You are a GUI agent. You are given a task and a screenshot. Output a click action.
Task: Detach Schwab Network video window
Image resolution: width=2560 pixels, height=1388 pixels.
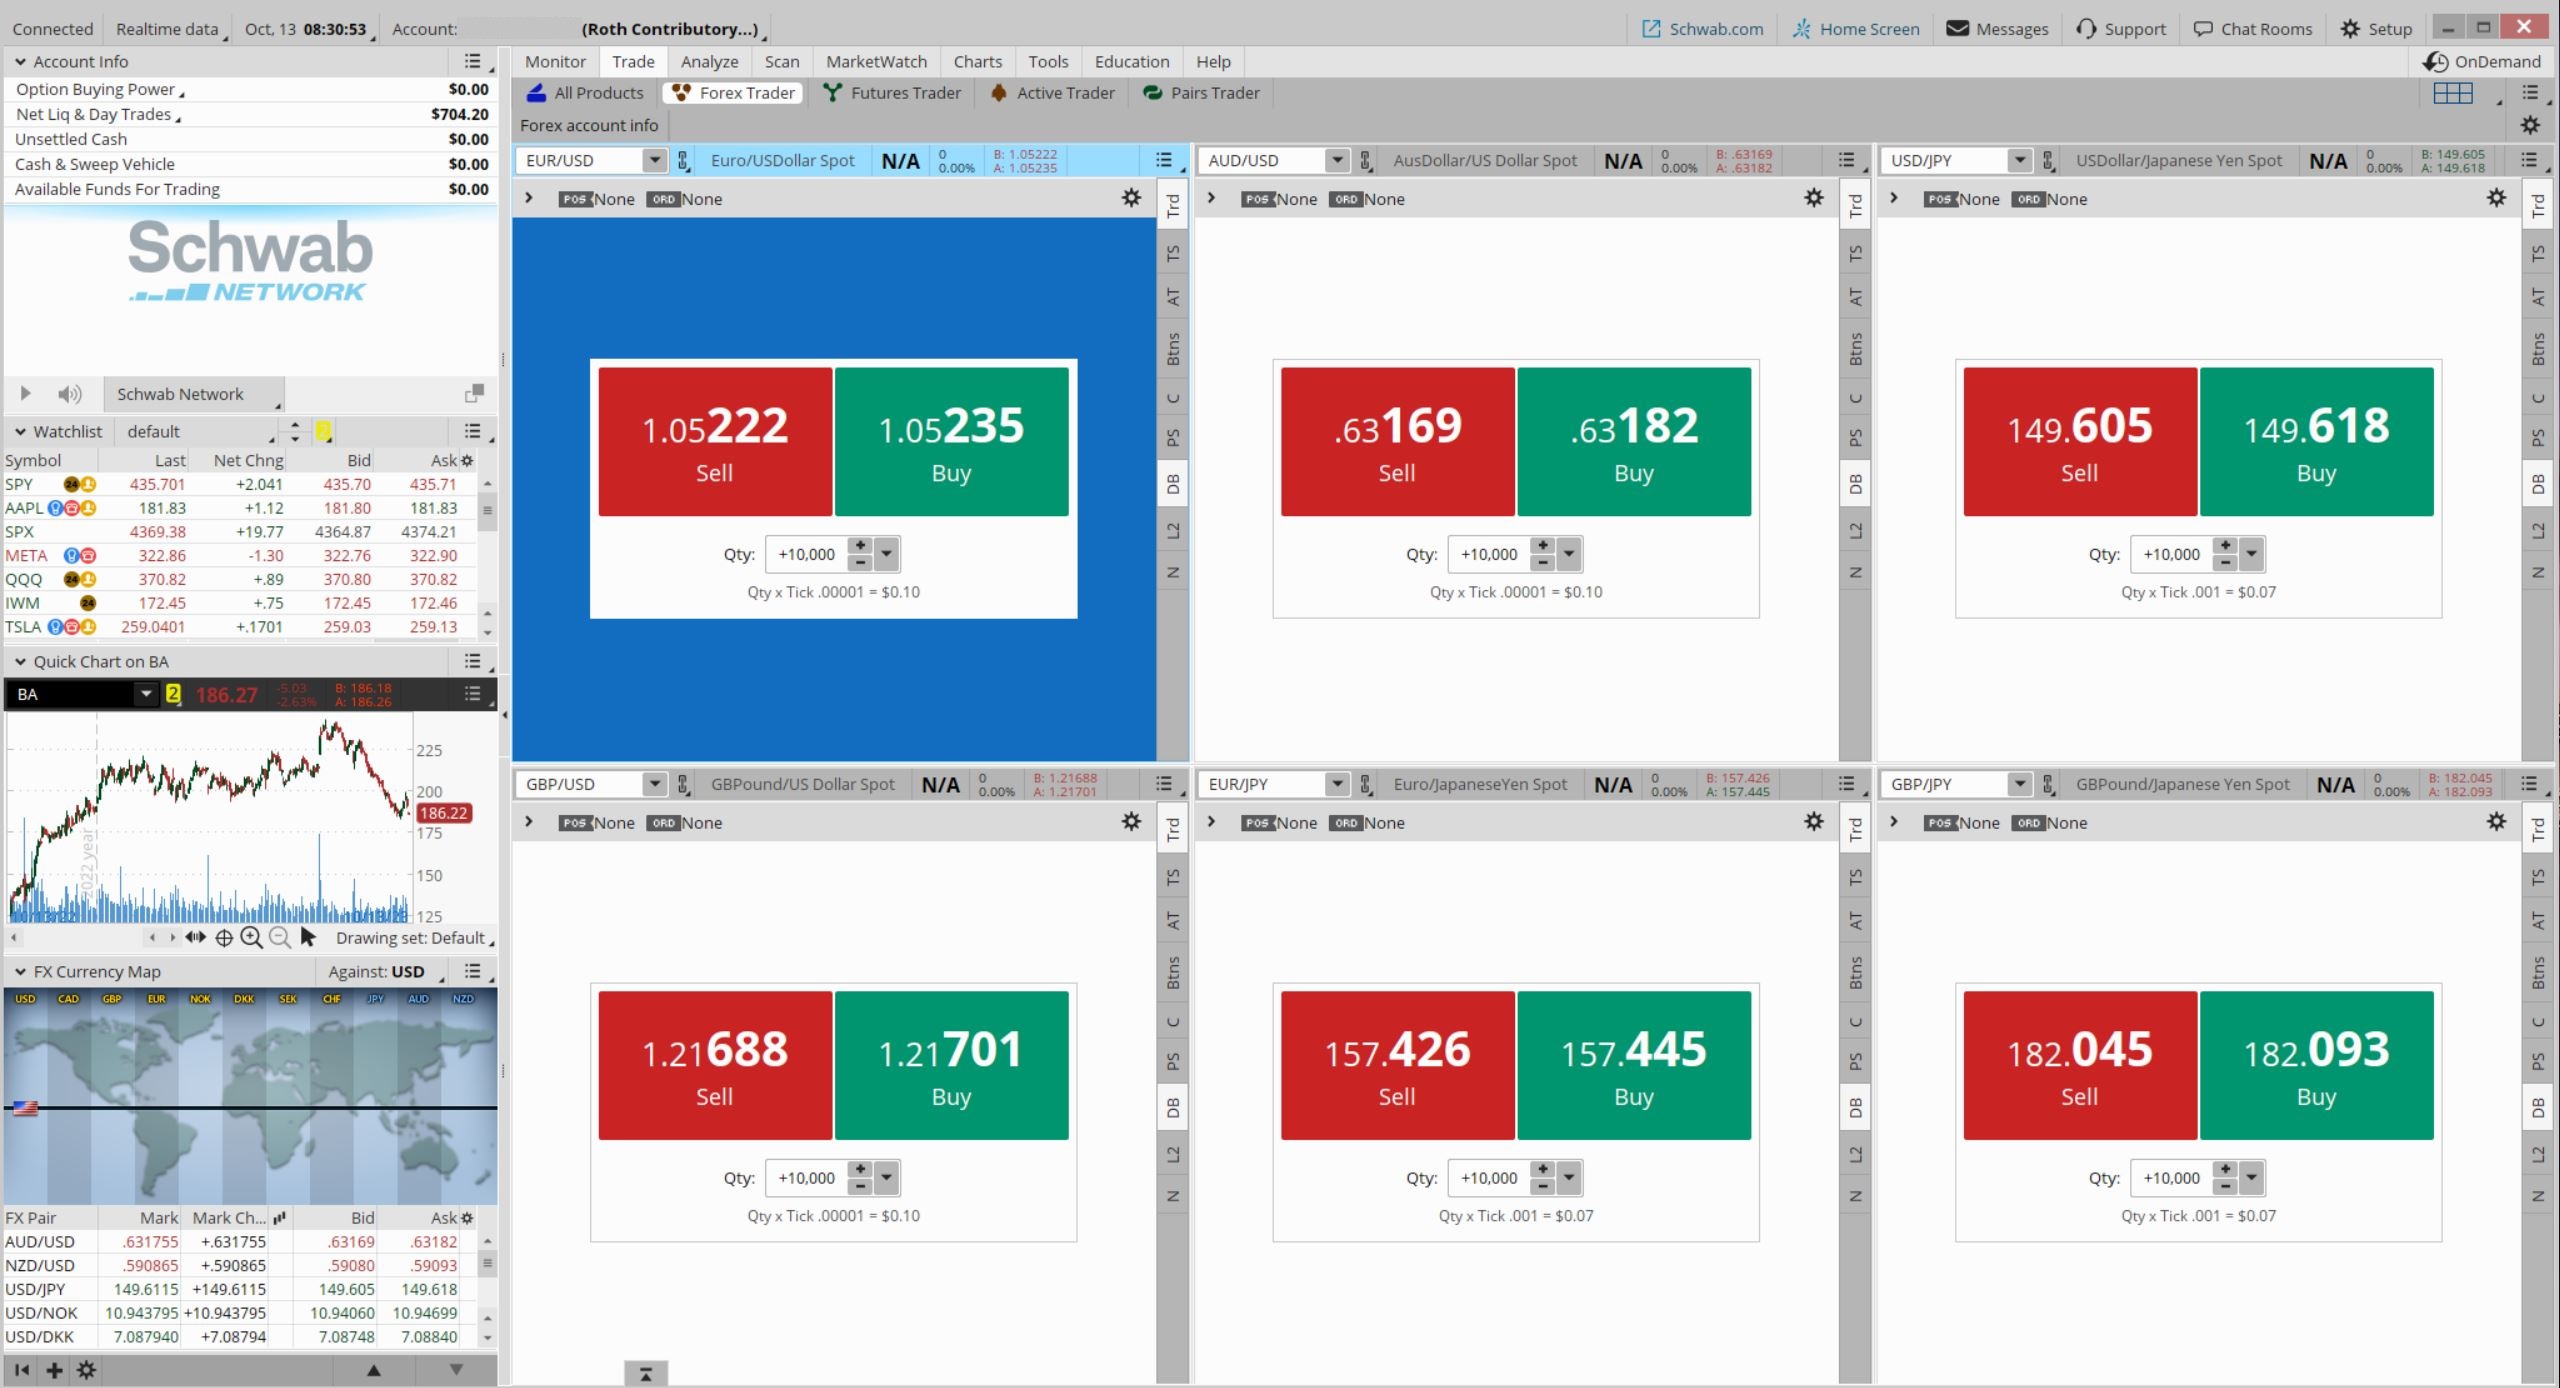474,394
